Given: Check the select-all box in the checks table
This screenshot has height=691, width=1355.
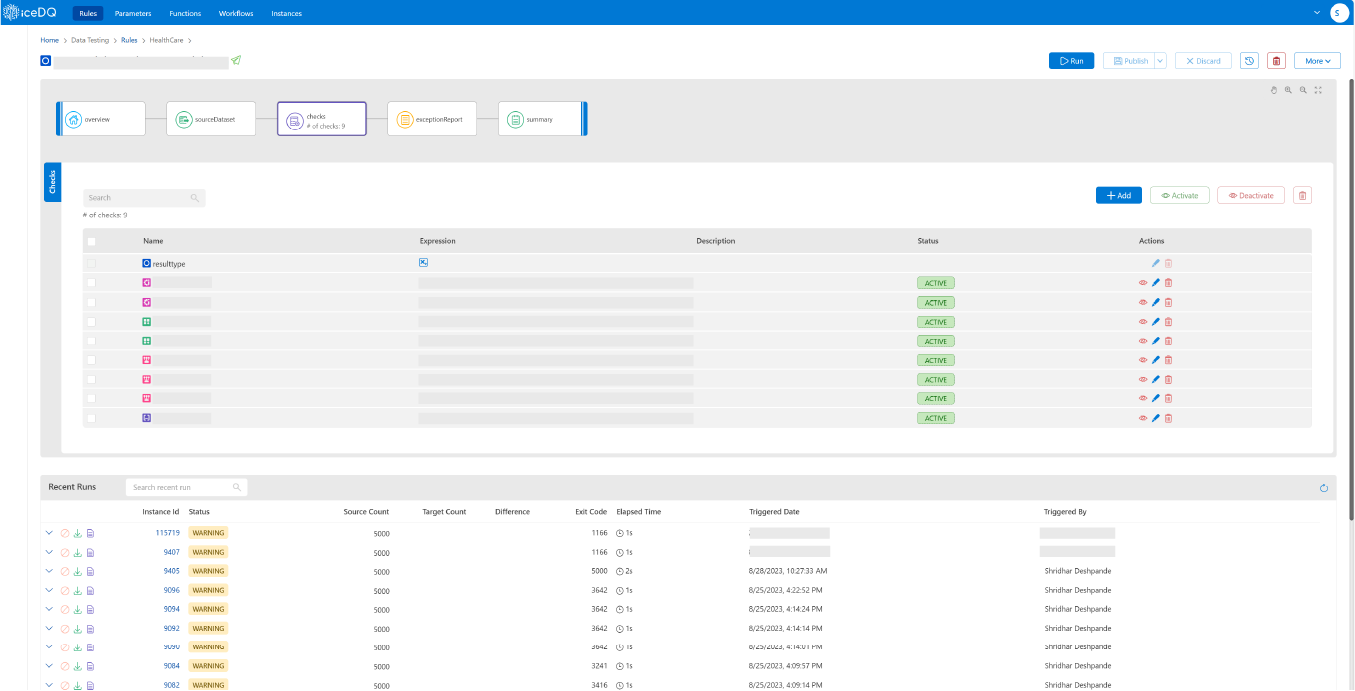Looking at the screenshot, I should pyautogui.click(x=91, y=241).
